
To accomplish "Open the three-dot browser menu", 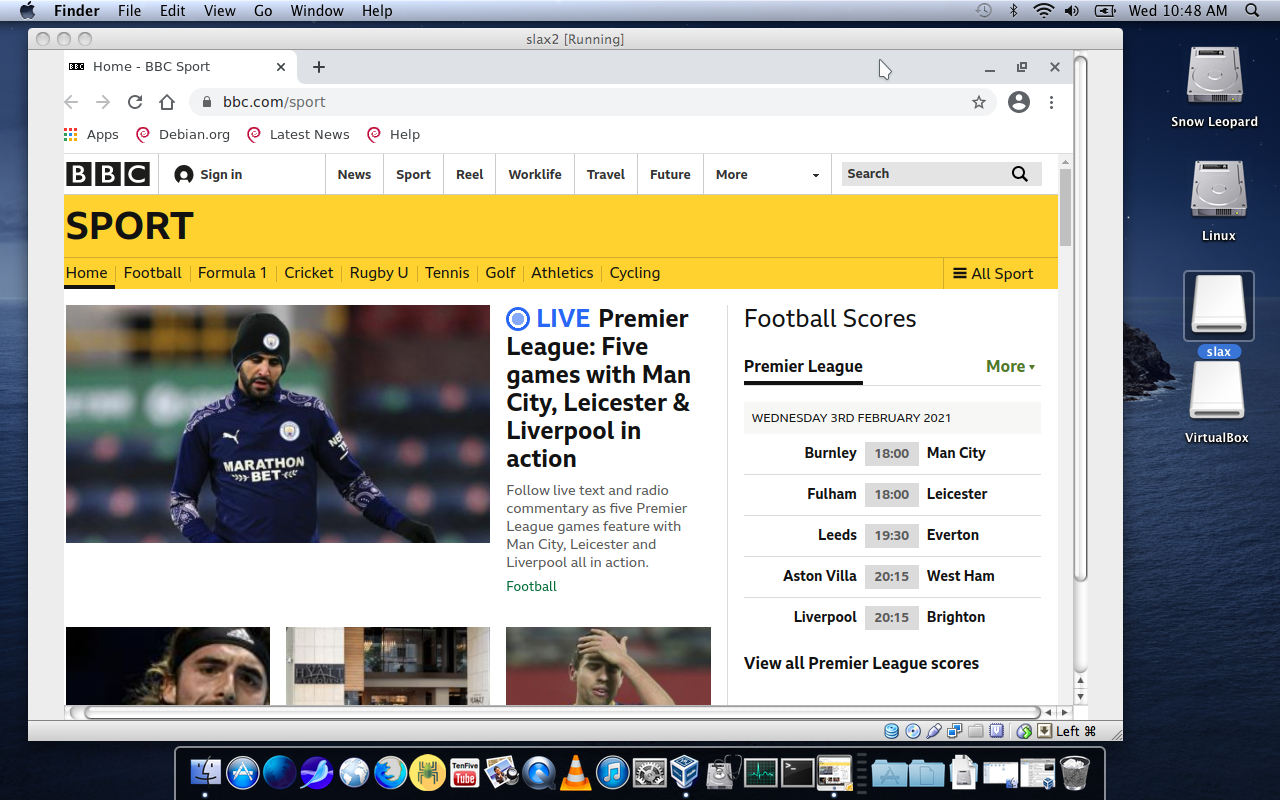I will pyautogui.click(x=1051, y=102).
